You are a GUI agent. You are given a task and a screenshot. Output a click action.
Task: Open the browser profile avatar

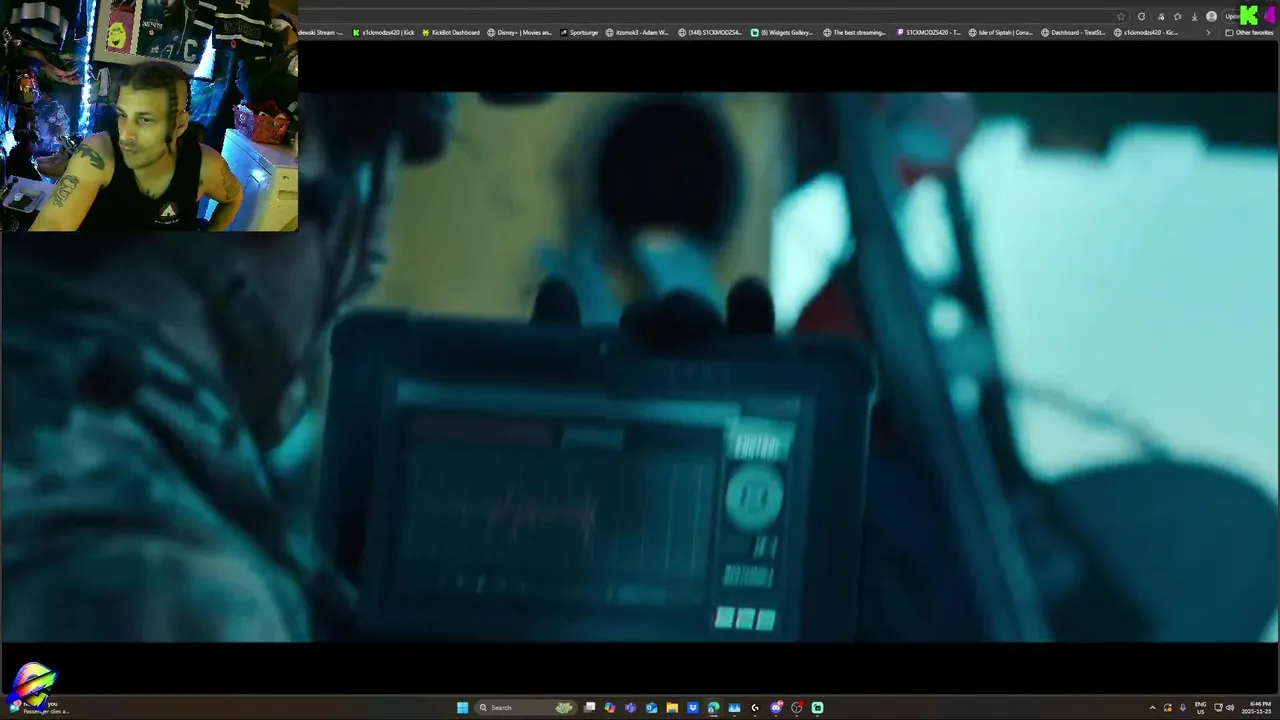tap(1211, 16)
